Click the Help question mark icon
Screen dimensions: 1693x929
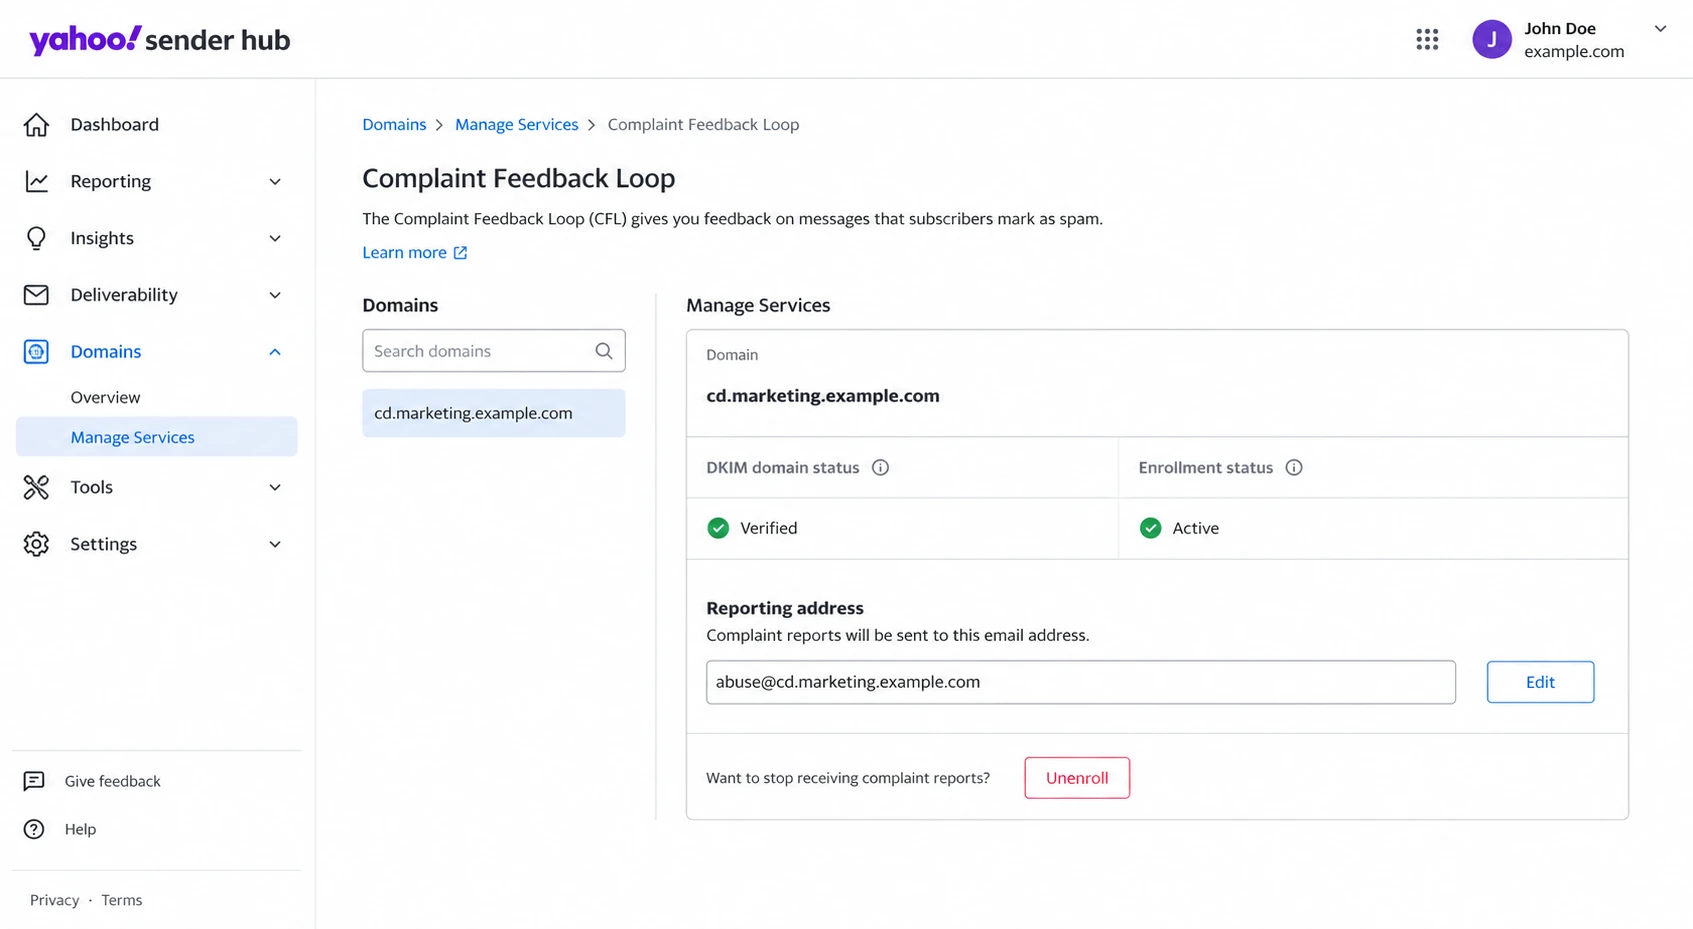pos(34,829)
